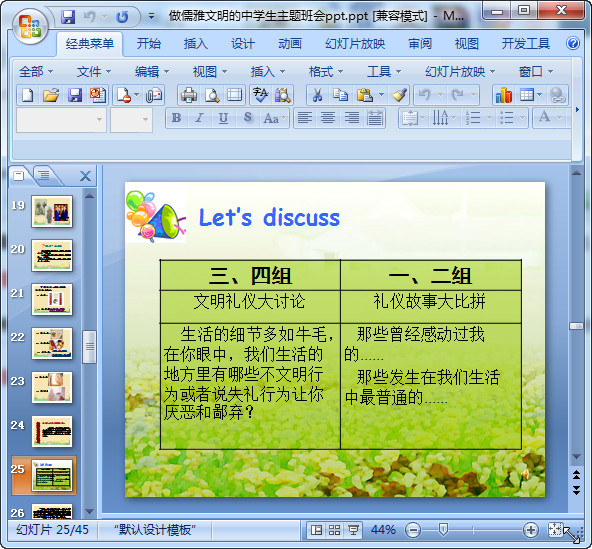Open the table icon dropdown arrow

(539, 95)
